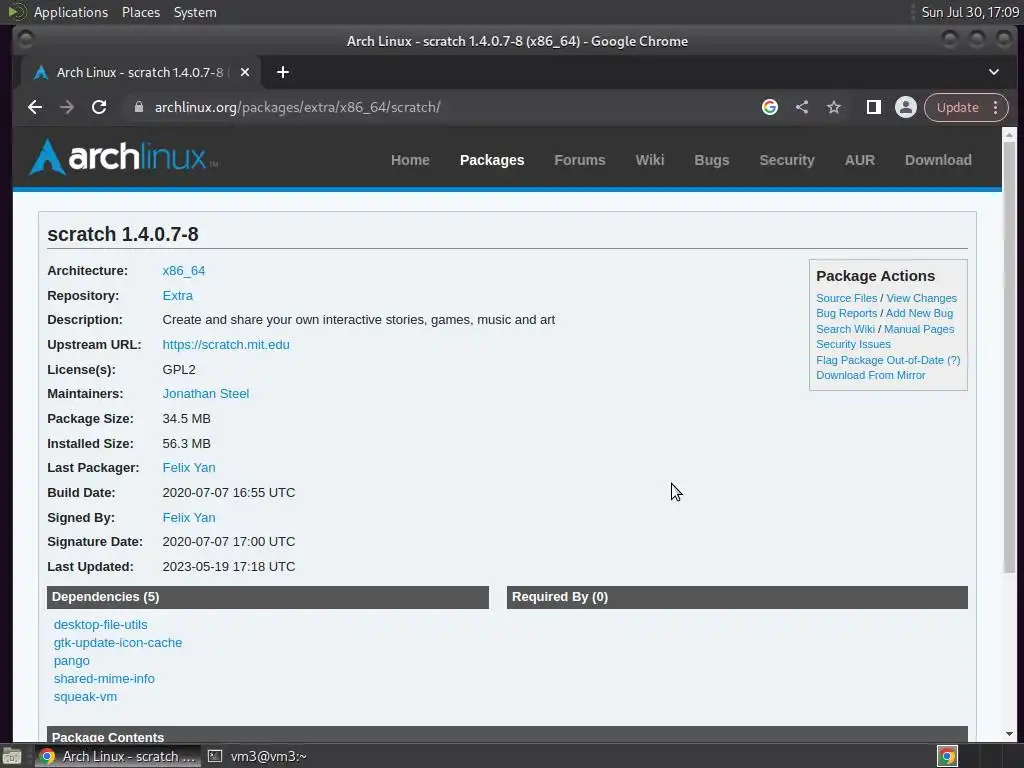Open the Google icon in address bar
Screen dimensions: 1024x768
click(770, 107)
